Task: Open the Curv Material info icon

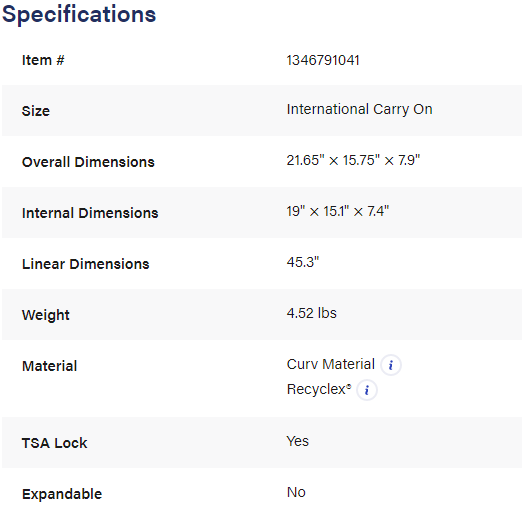Action: pyautogui.click(x=390, y=365)
